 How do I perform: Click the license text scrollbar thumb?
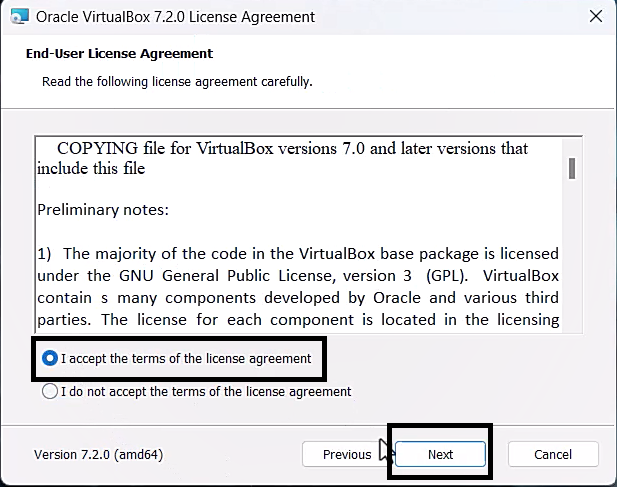(572, 167)
